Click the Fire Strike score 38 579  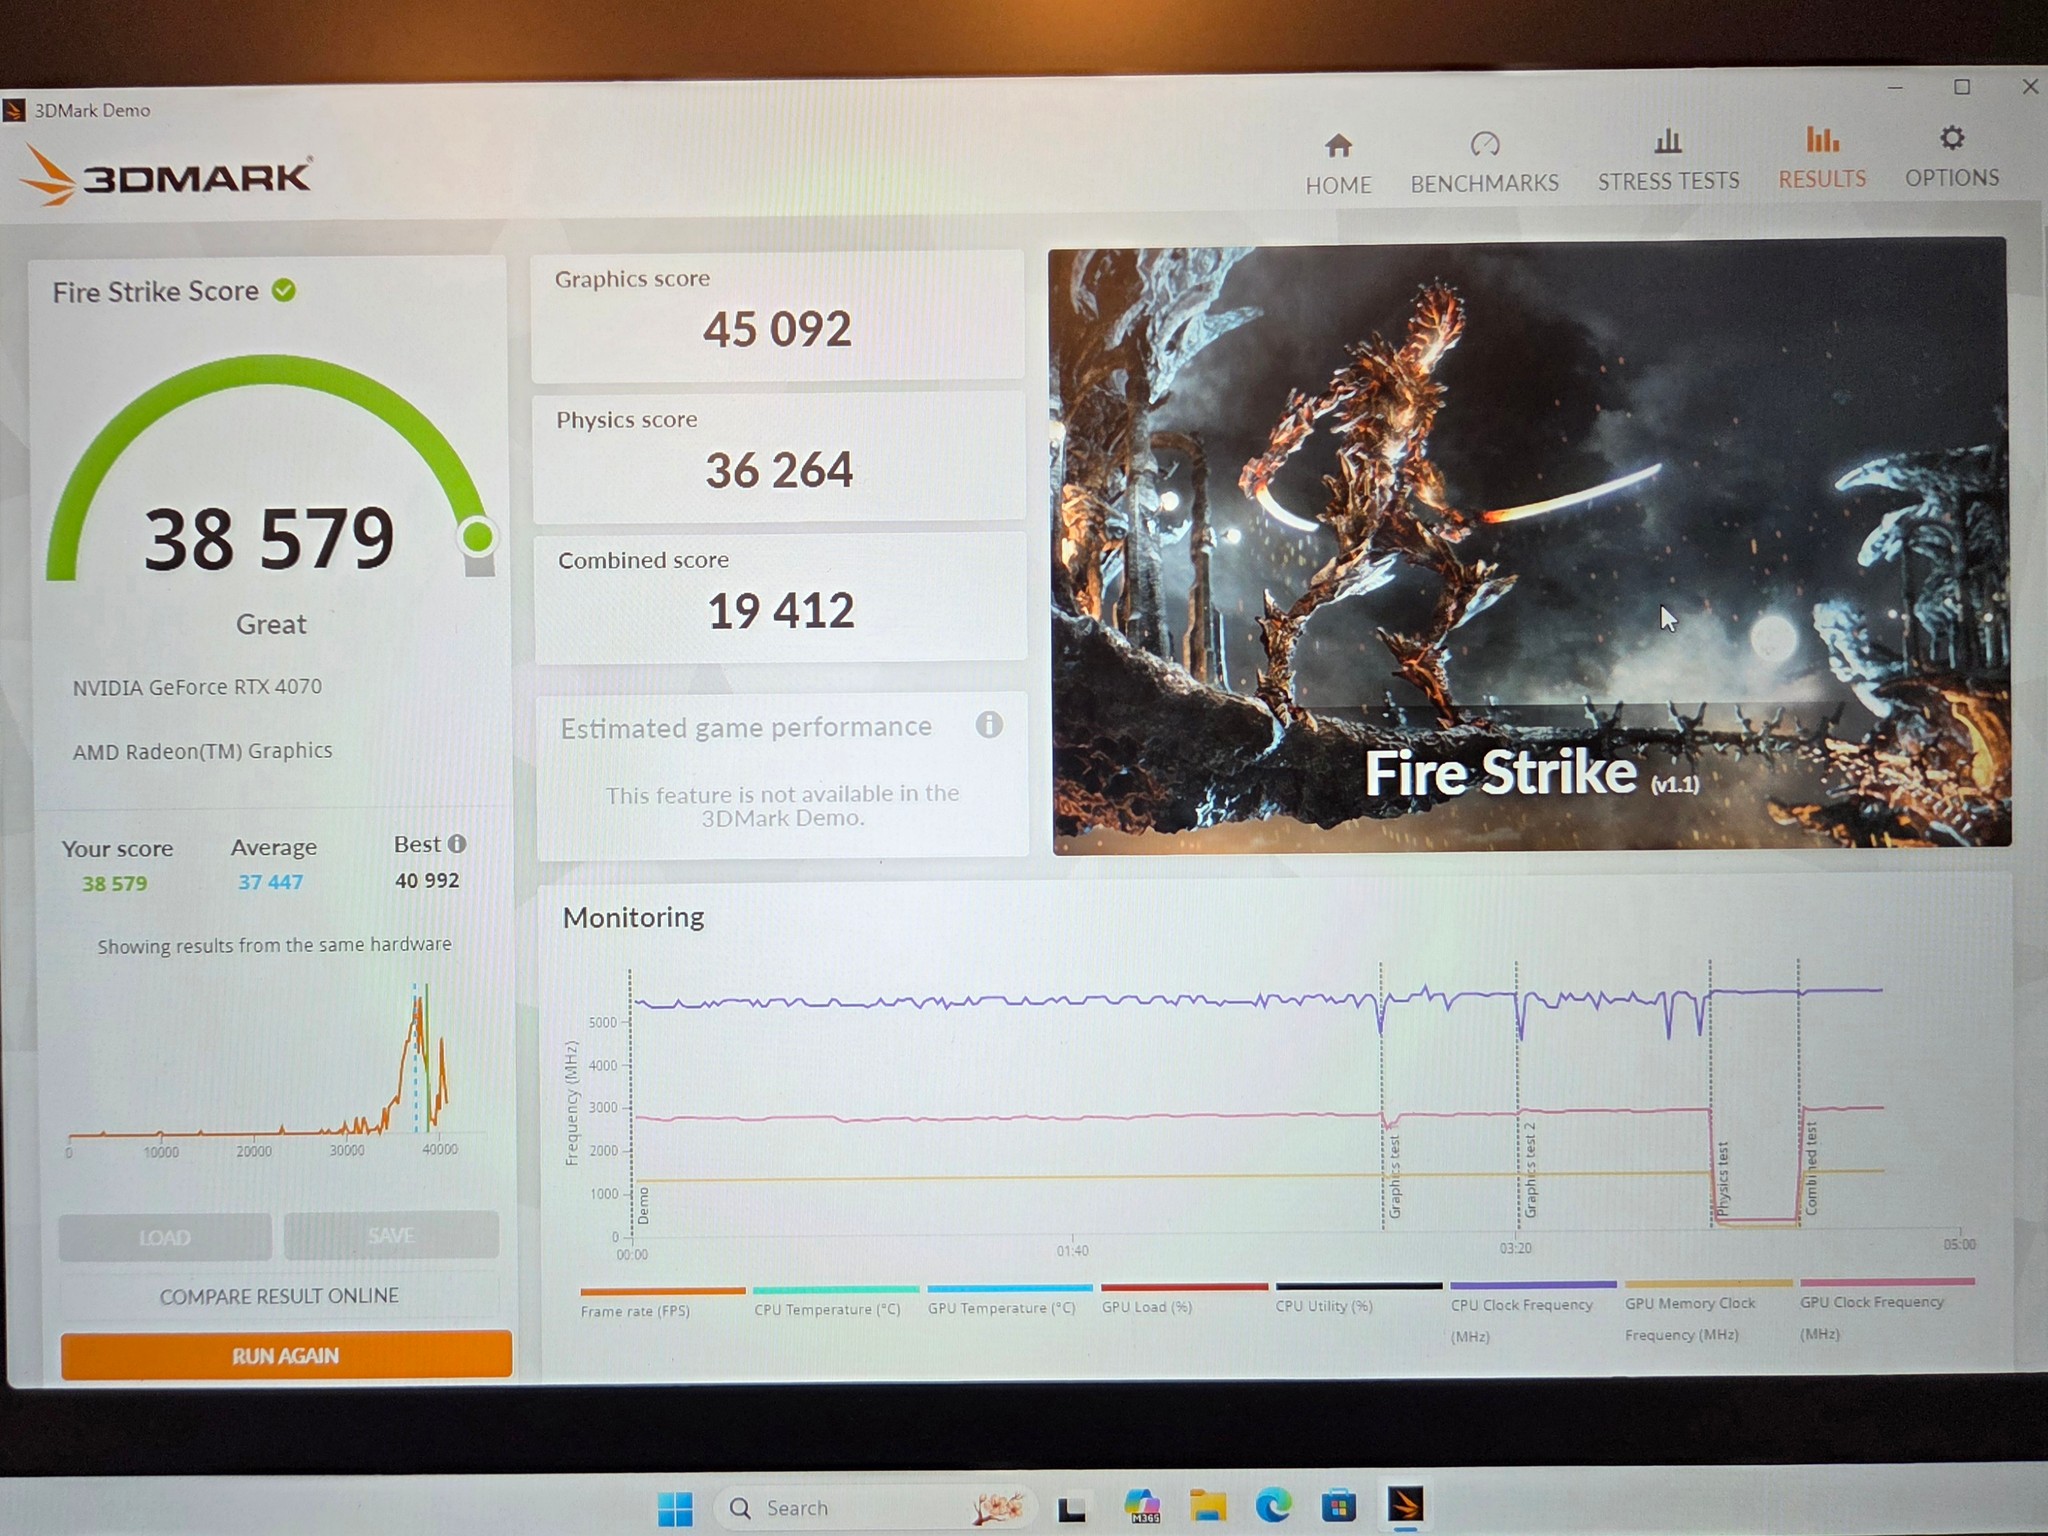coord(269,539)
